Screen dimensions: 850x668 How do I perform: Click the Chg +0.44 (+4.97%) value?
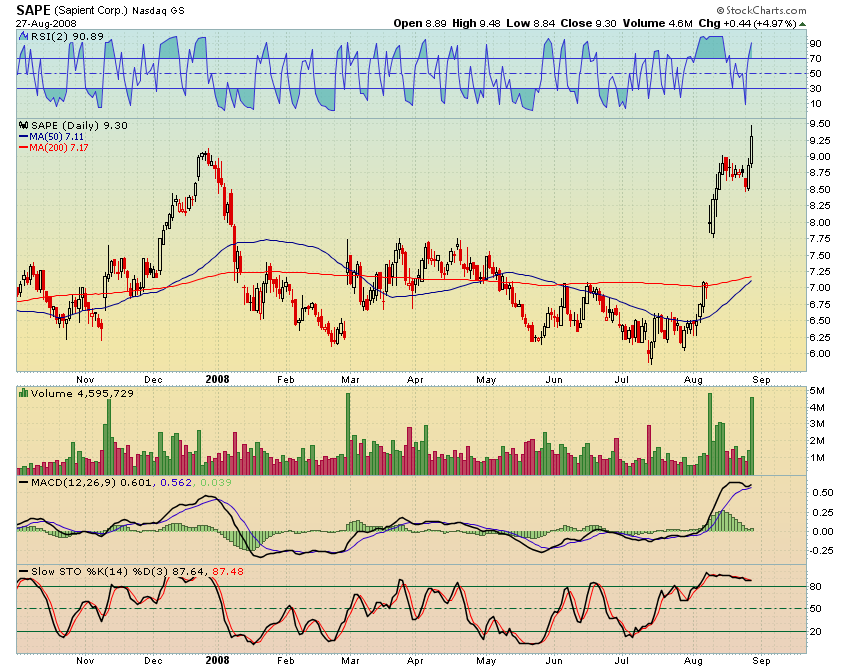coord(748,23)
